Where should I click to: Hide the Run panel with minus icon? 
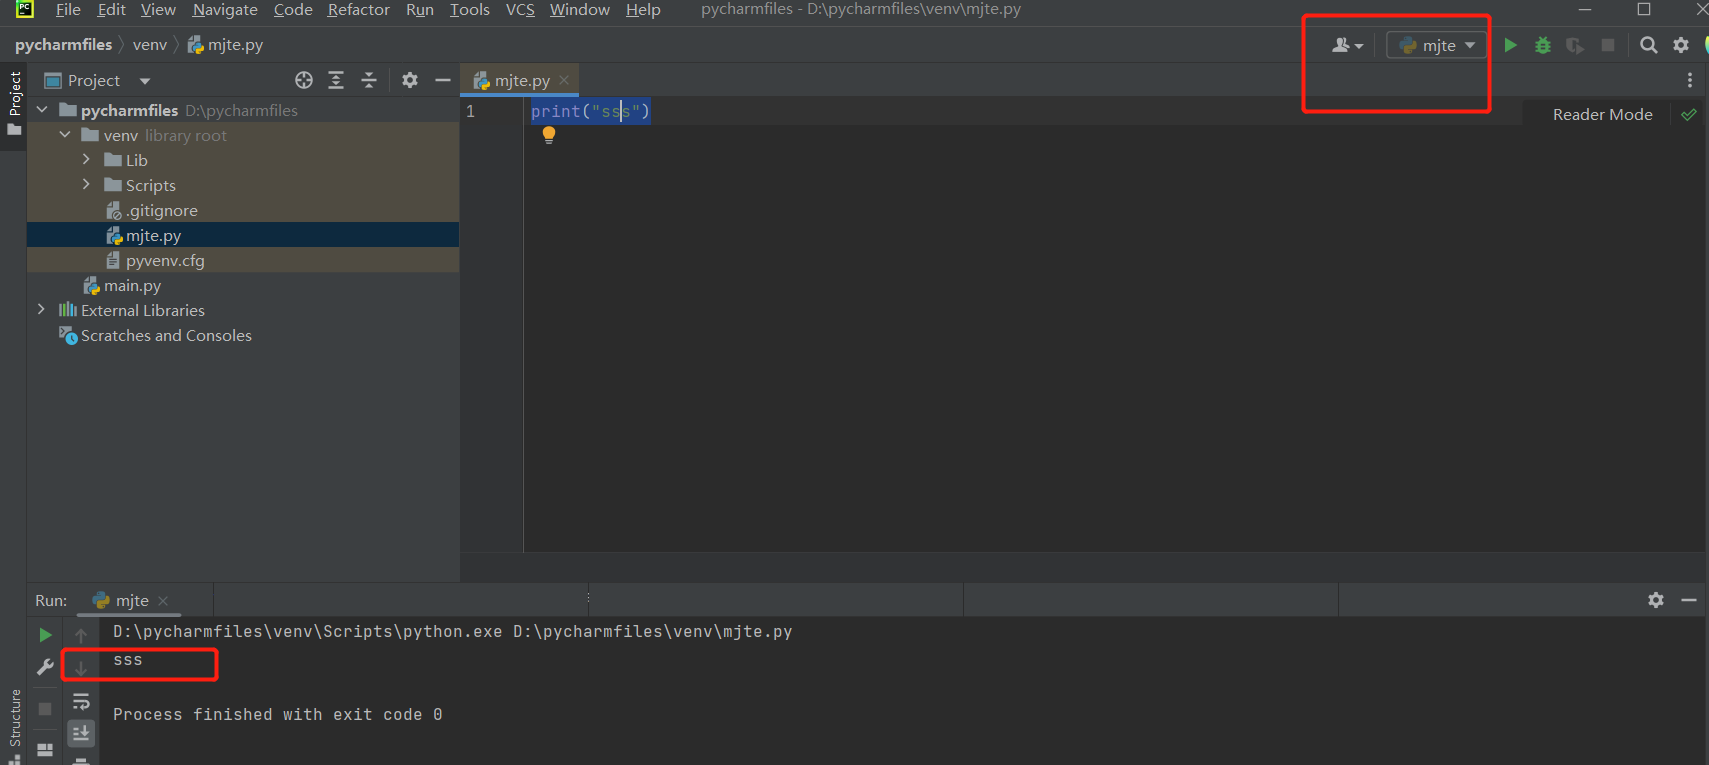[1689, 600]
